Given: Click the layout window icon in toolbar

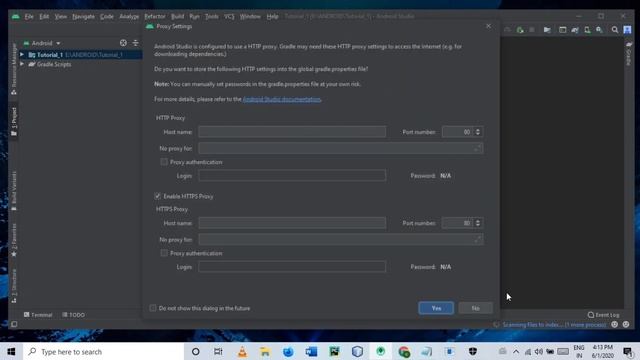Looking at the screenshot, I should coord(562,30).
